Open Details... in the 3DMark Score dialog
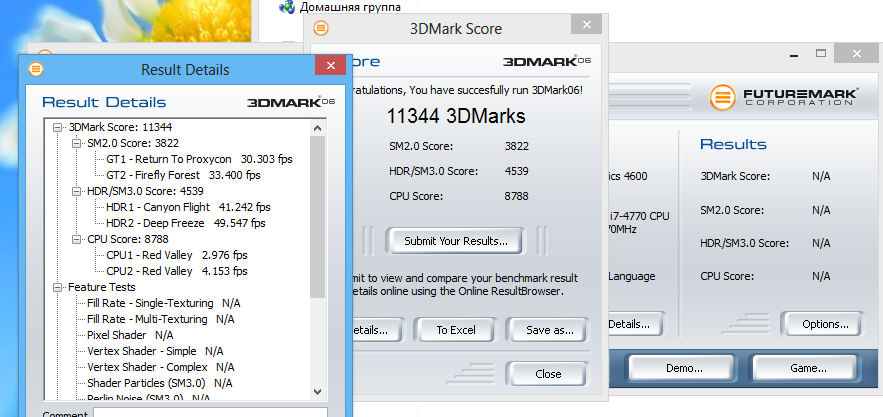 coord(377,330)
